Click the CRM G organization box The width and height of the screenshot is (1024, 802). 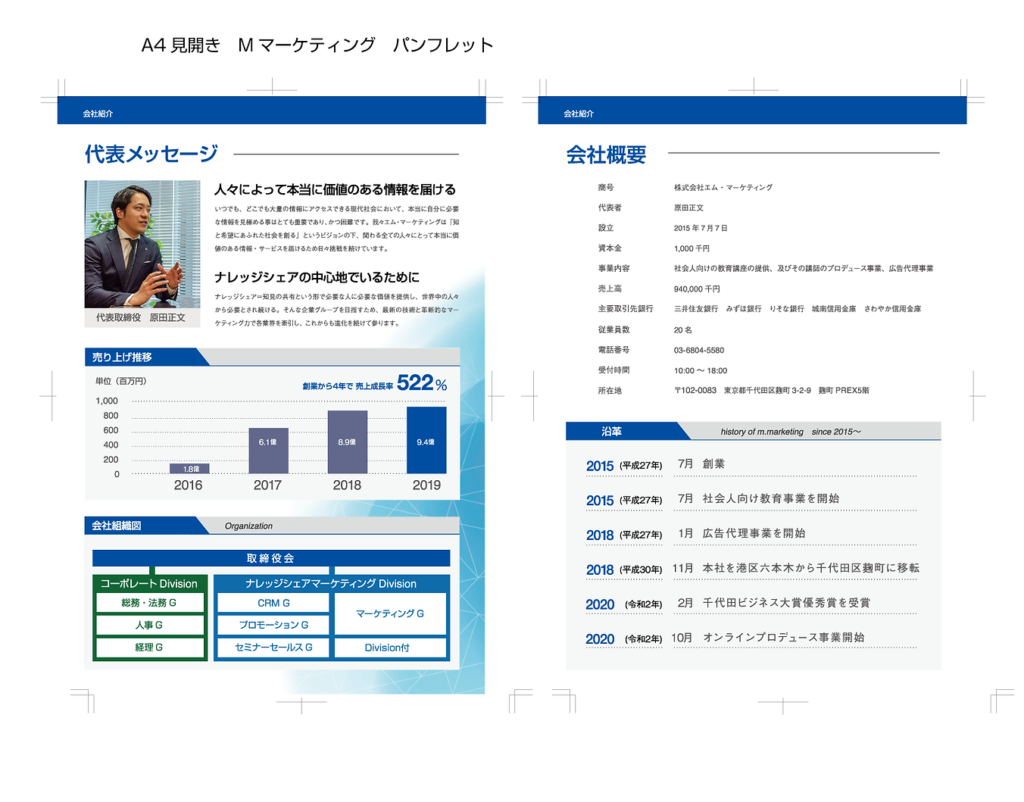[273, 603]
